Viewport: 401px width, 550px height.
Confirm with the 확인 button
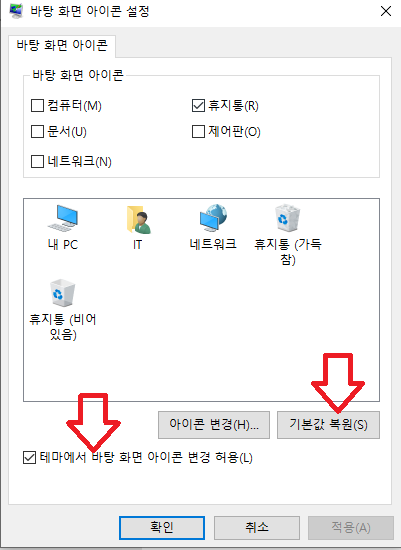point(162,528)
